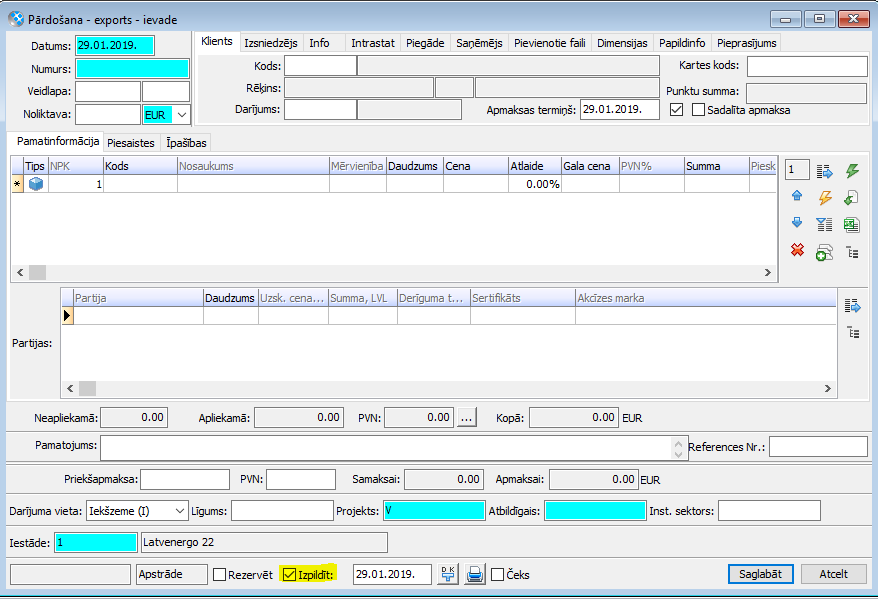Open the EUR currency dropdown

181,115
